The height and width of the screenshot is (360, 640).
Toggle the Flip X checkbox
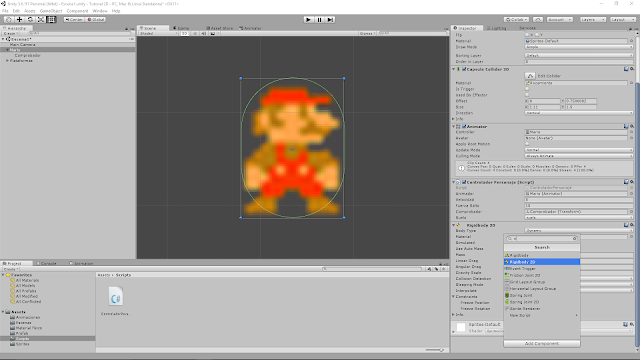coord(527,35)
